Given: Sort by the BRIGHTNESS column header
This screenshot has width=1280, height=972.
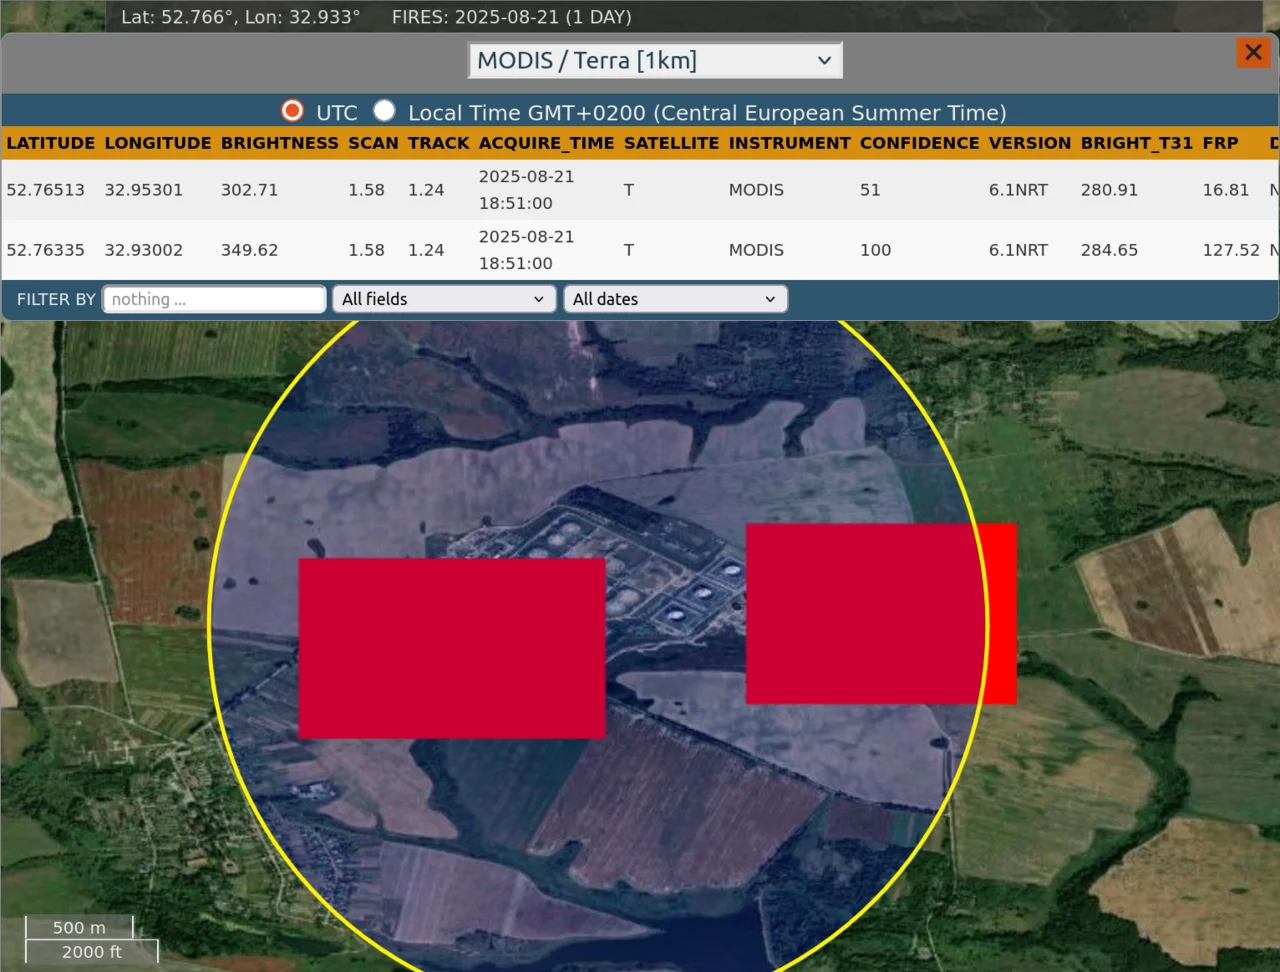Looking at the screenshot, I should click(x=280, y=143).
